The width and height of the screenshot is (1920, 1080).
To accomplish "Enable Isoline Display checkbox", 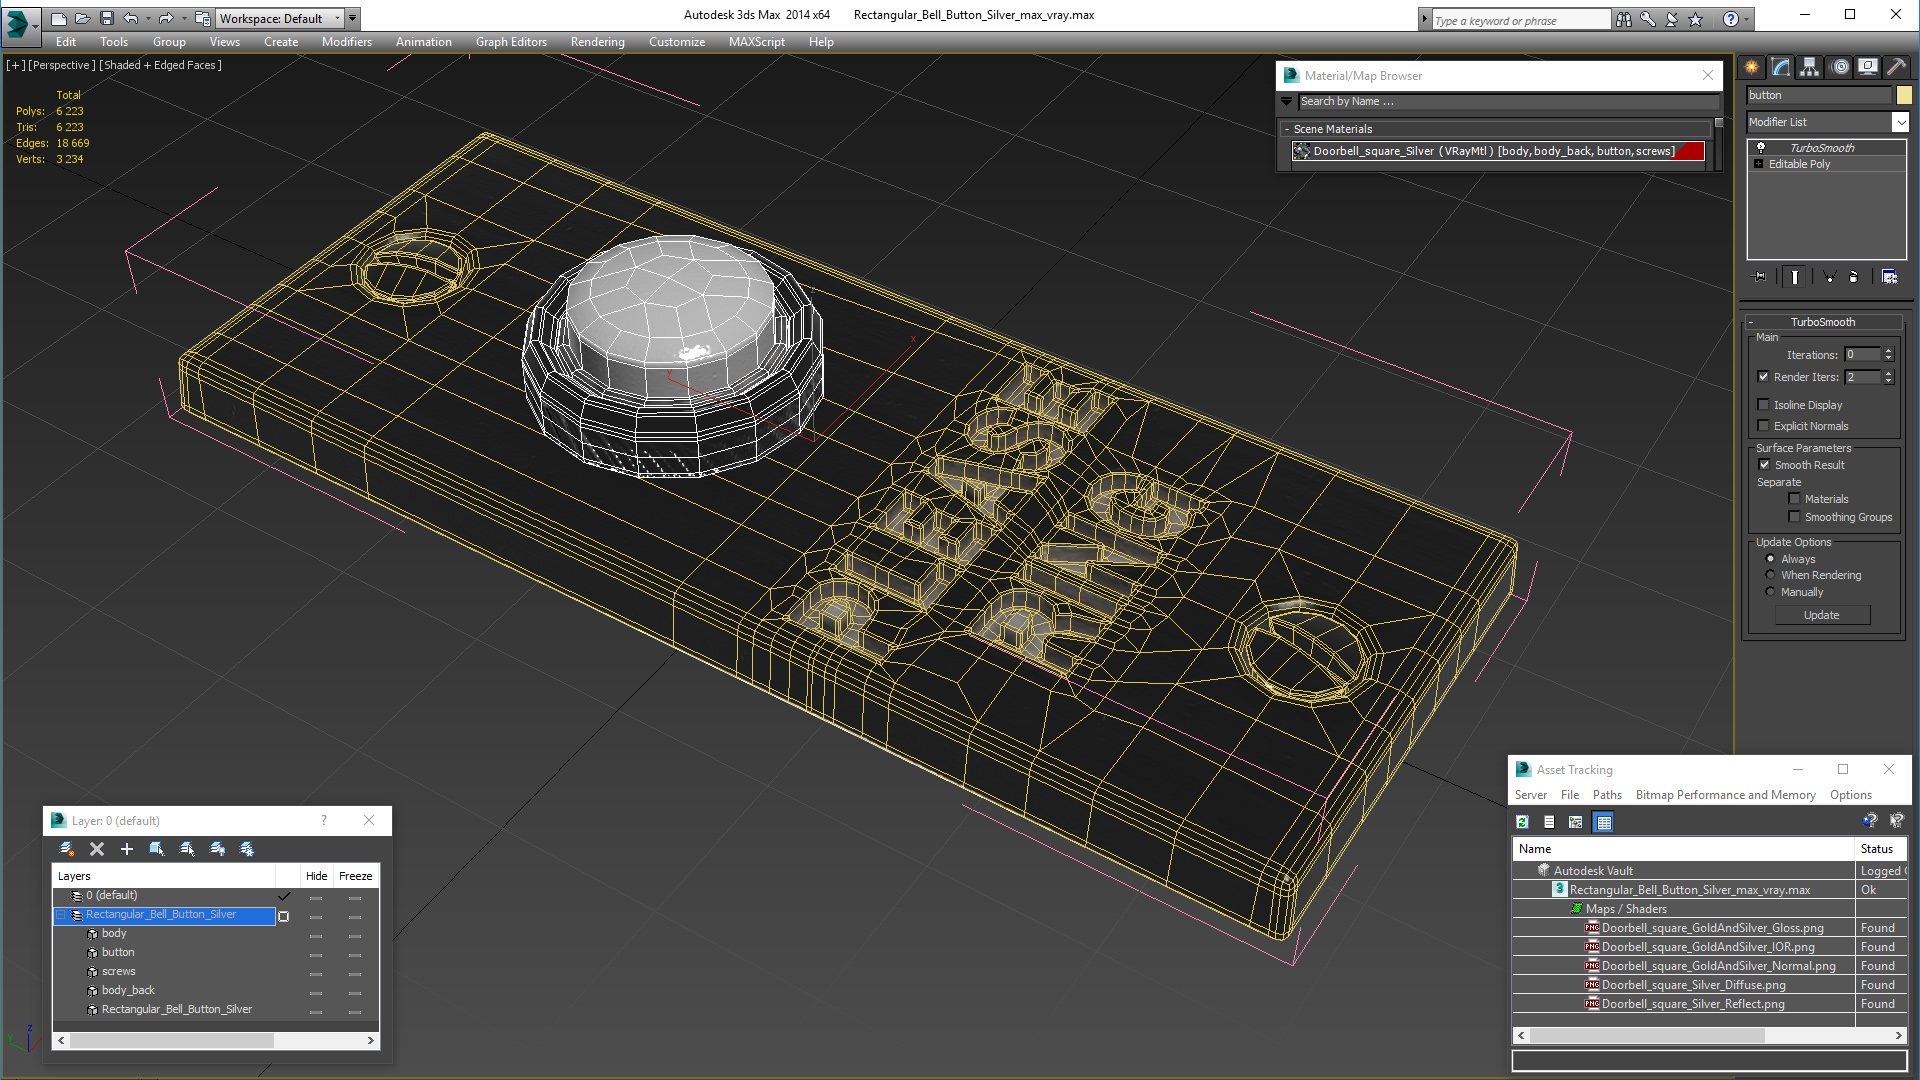I will 1764,405.
